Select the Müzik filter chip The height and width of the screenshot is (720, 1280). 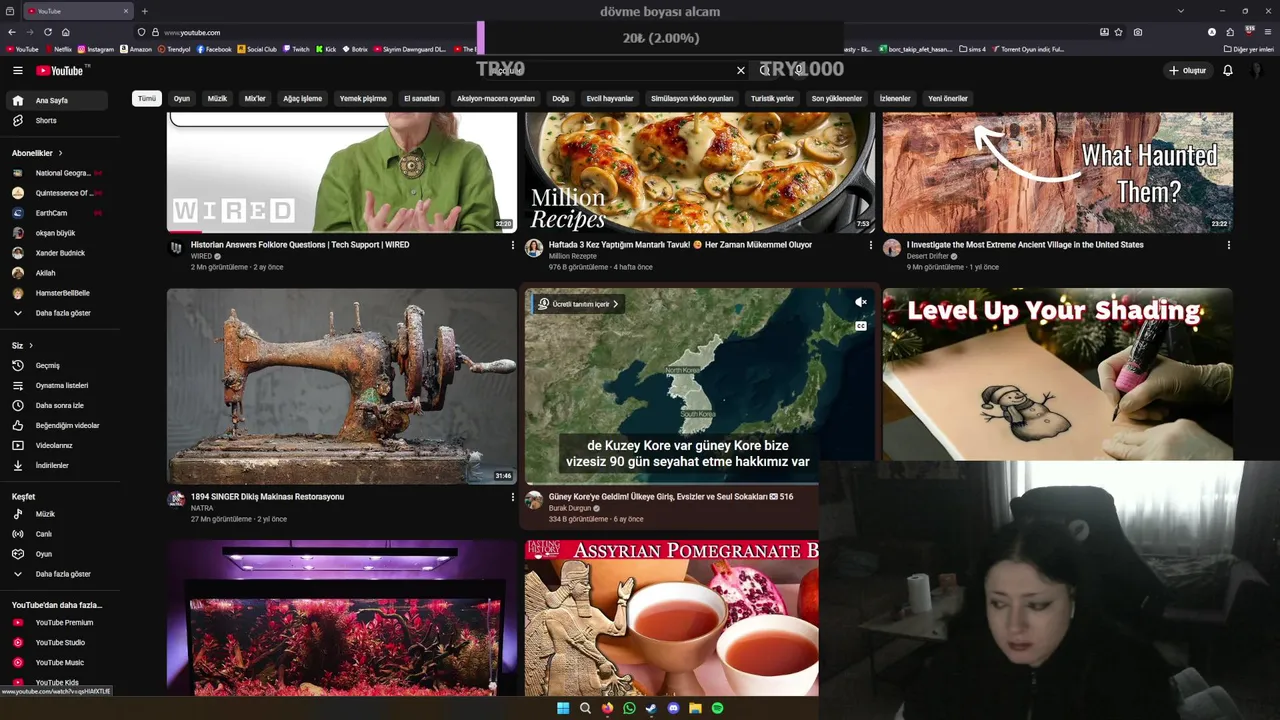(217, 99)
